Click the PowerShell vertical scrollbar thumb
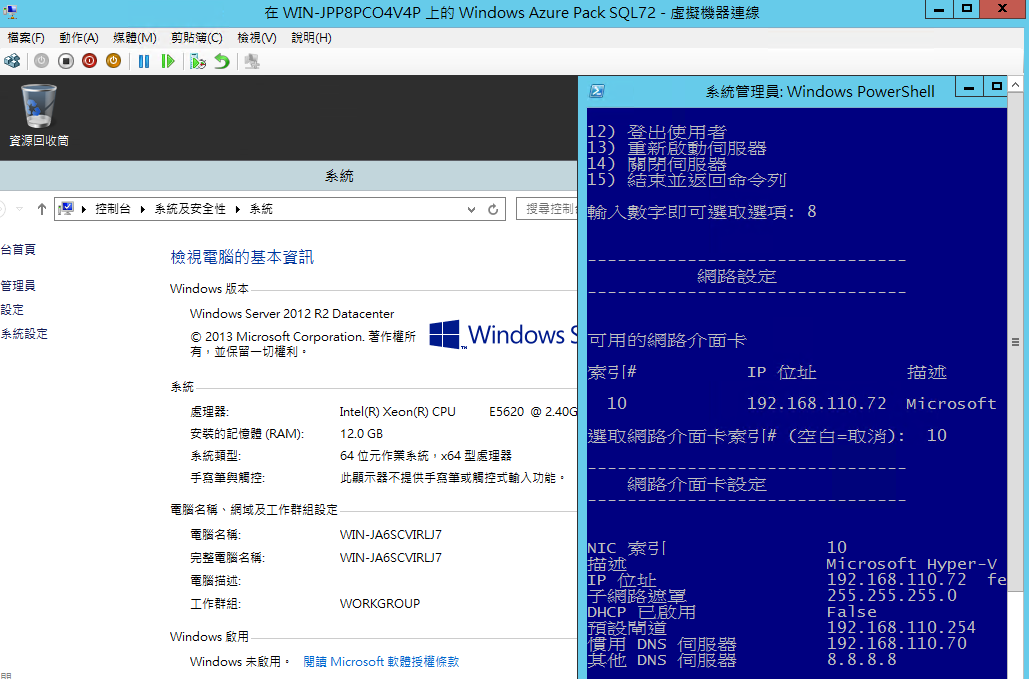The width and height of the screenshot is (1029, 679). tap(1015, 342)
